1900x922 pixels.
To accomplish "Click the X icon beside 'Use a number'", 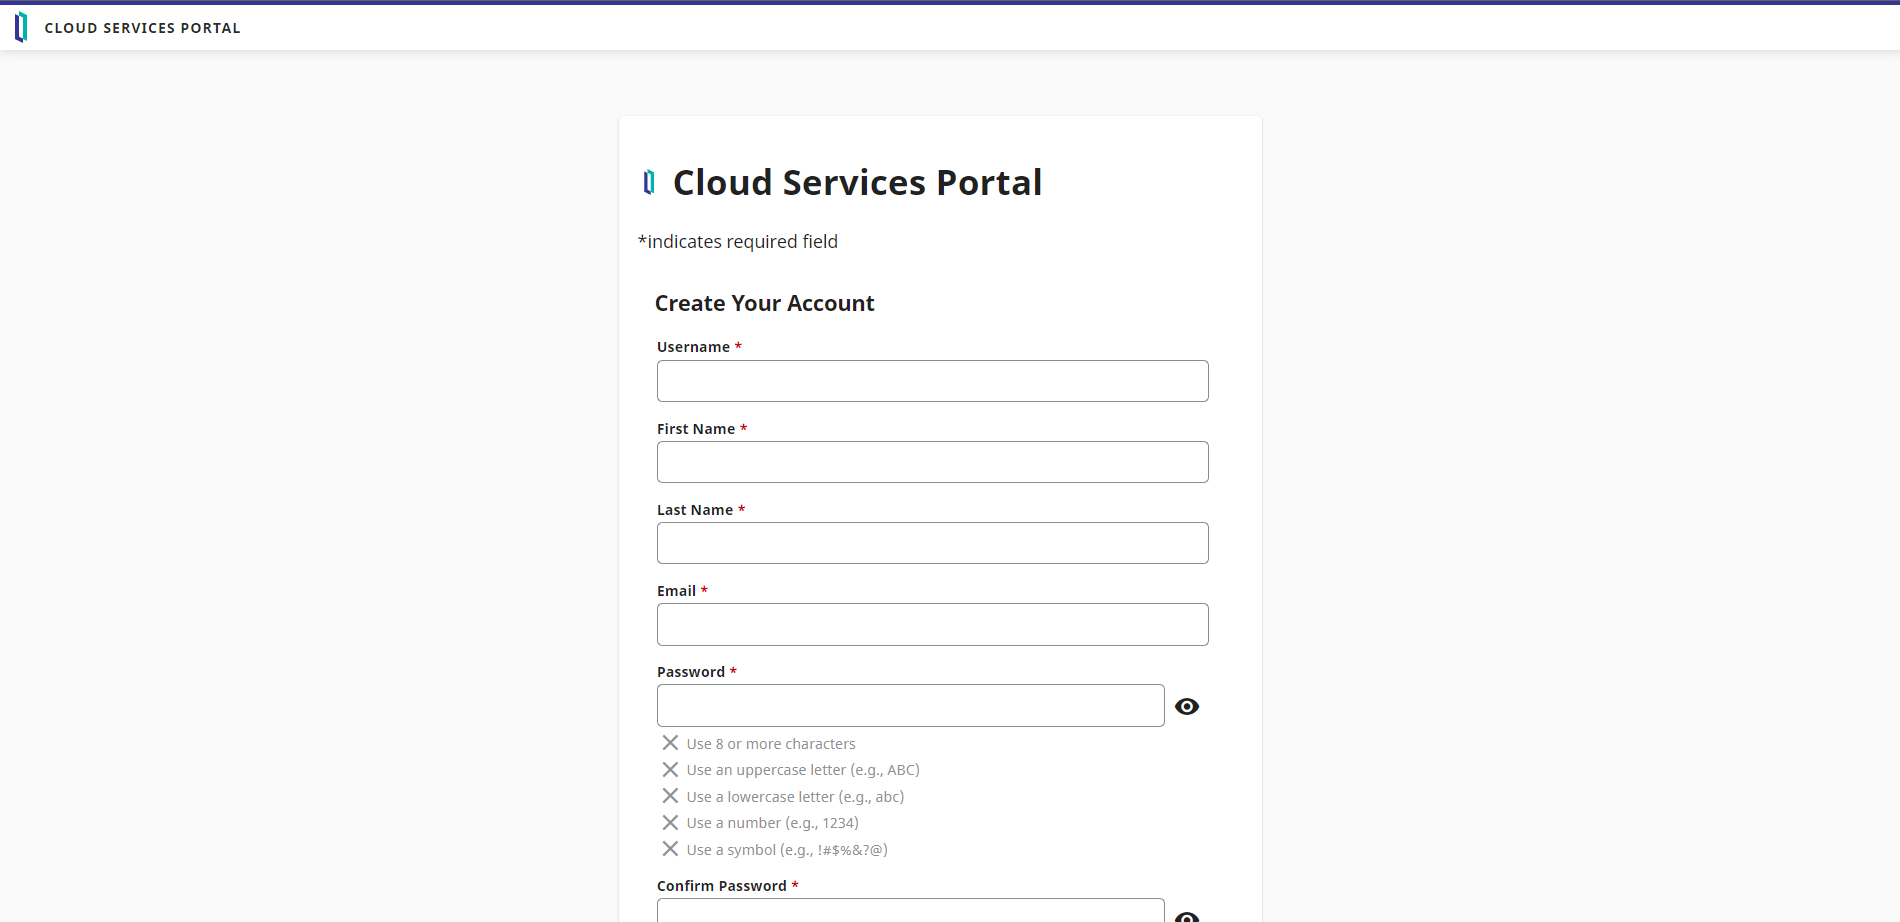I will click(670, 823).
